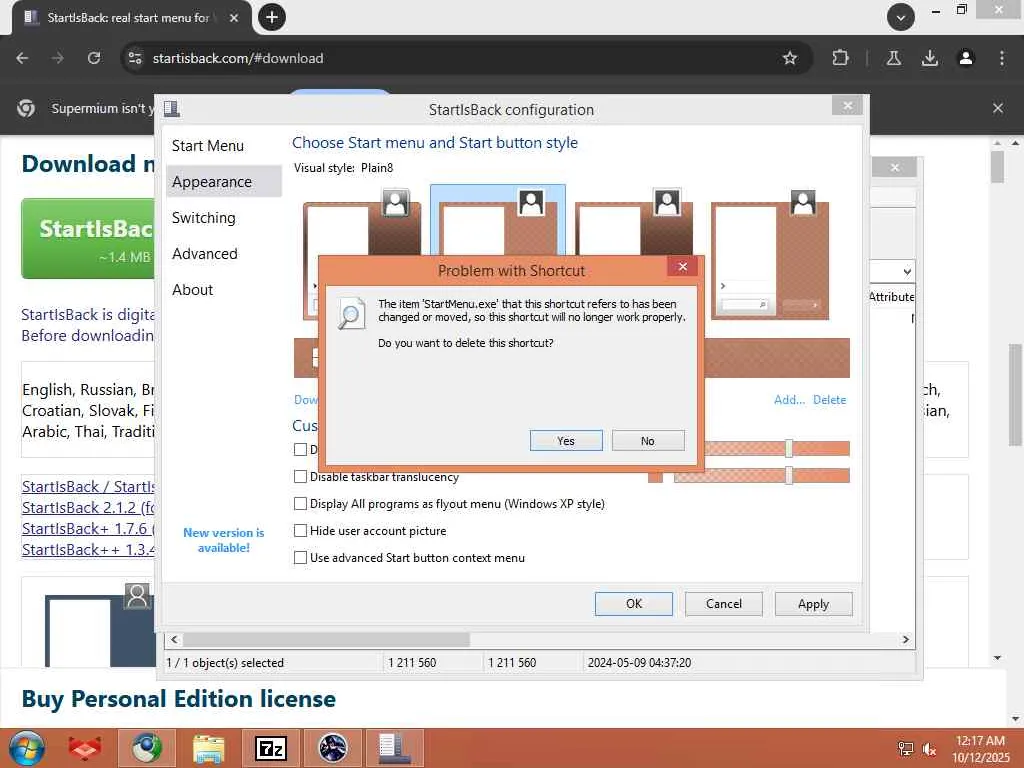Click the taskbar clock
This screenshot has width=1024, height=768.
coord(980,749)
